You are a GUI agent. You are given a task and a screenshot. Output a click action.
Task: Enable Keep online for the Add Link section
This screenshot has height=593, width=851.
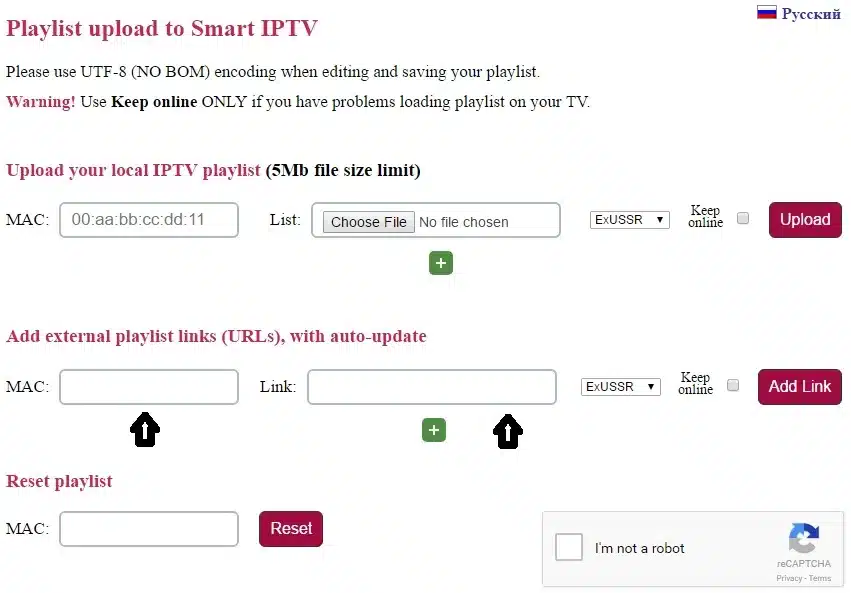click(733, 384)
